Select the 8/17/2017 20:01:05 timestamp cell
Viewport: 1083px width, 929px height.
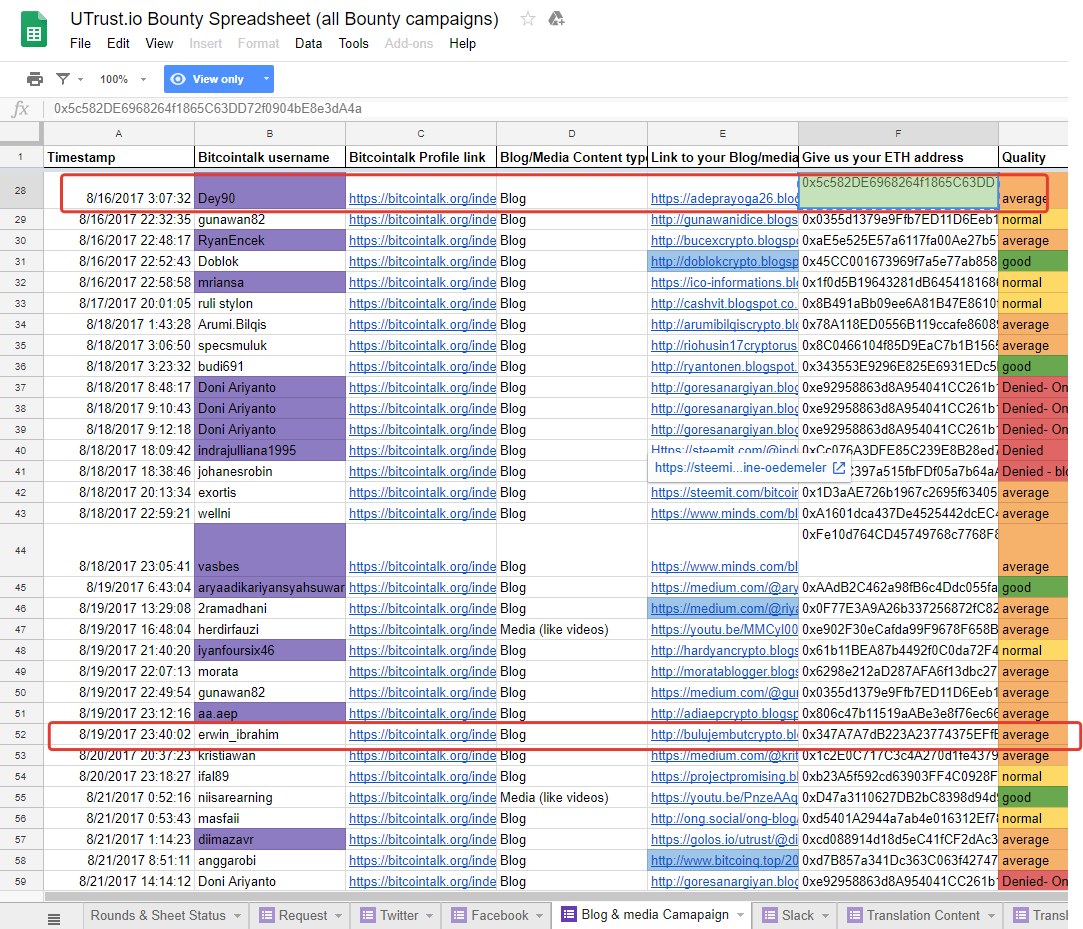pos(119,304)
